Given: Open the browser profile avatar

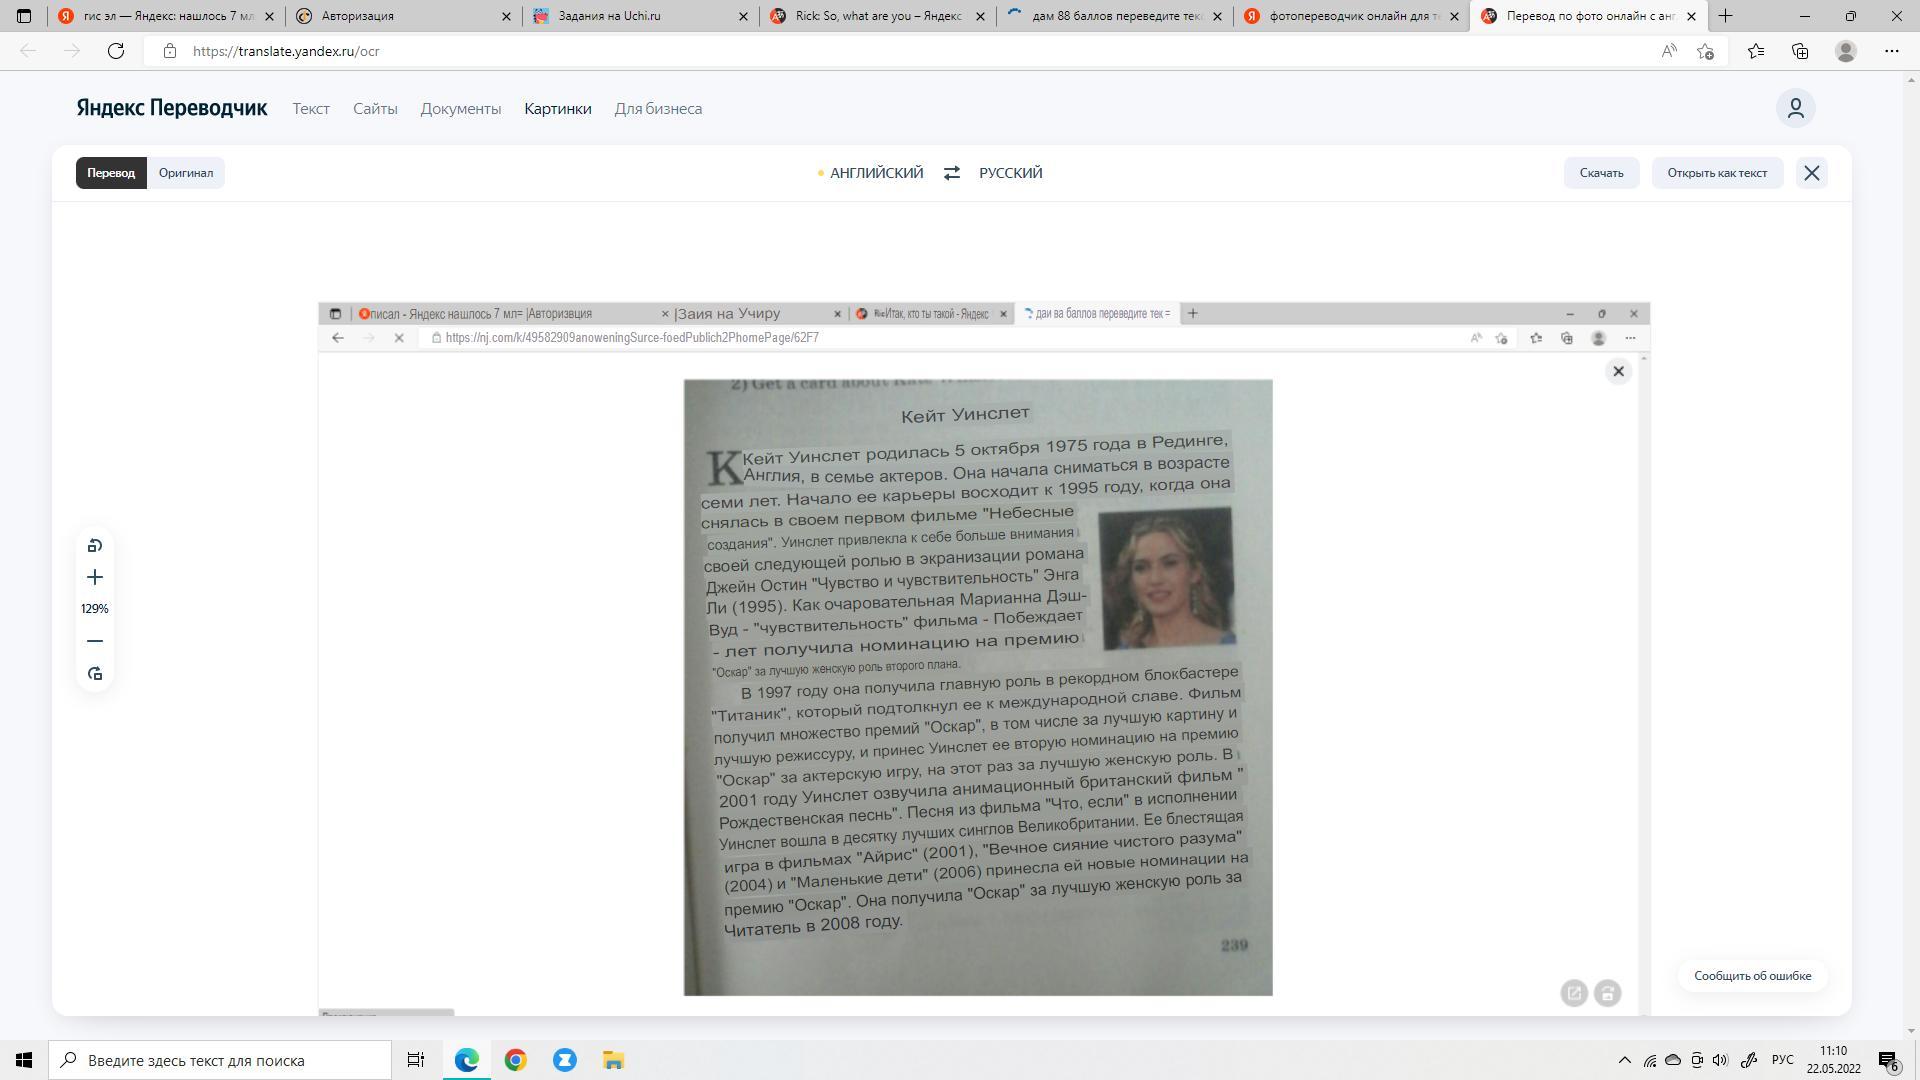Looking at the screenshot, I should click(1846, 51).
